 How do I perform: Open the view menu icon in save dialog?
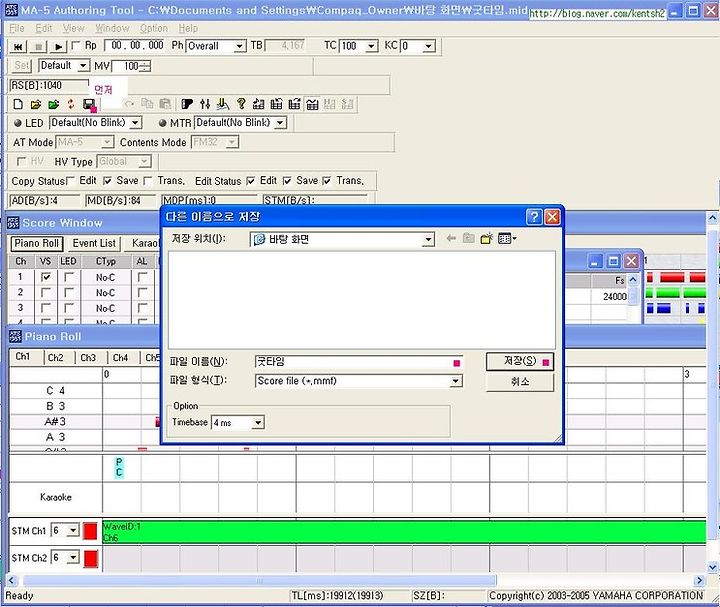point(507,238)
